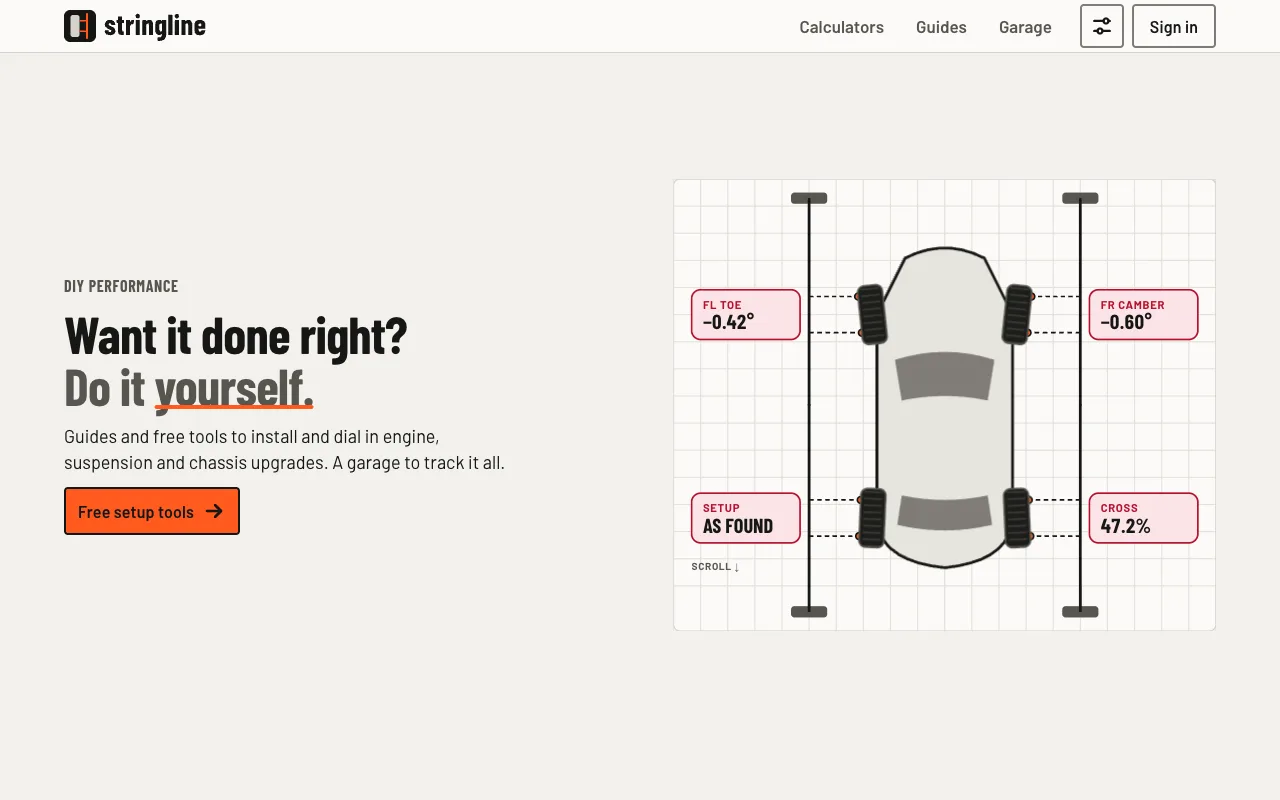Click the SETUP AS FOUND card
Screen dimensions: 1280x800
tap(746, 518)
